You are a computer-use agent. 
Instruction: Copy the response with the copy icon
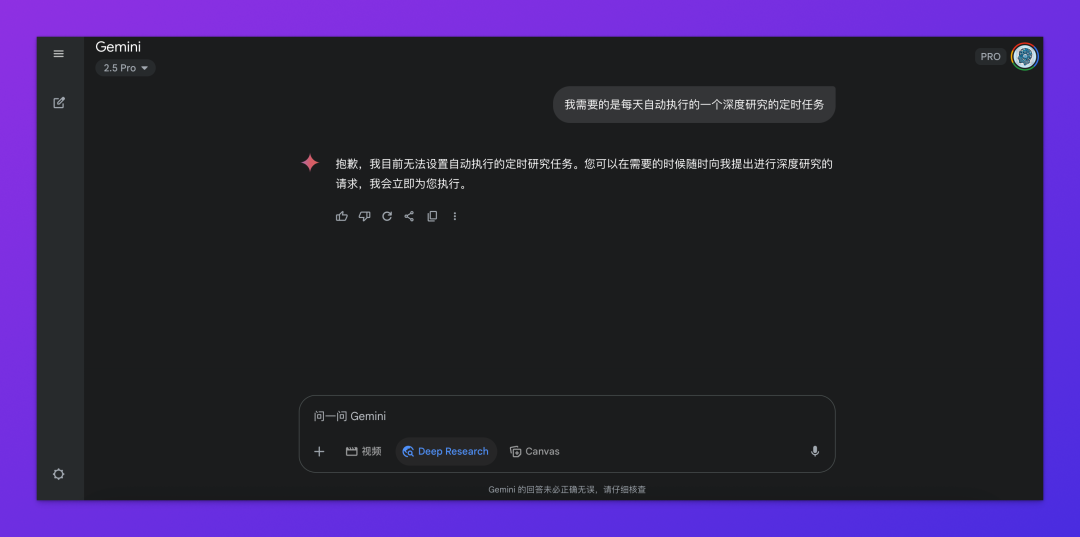pyautogui.click(x=432, y=216)
